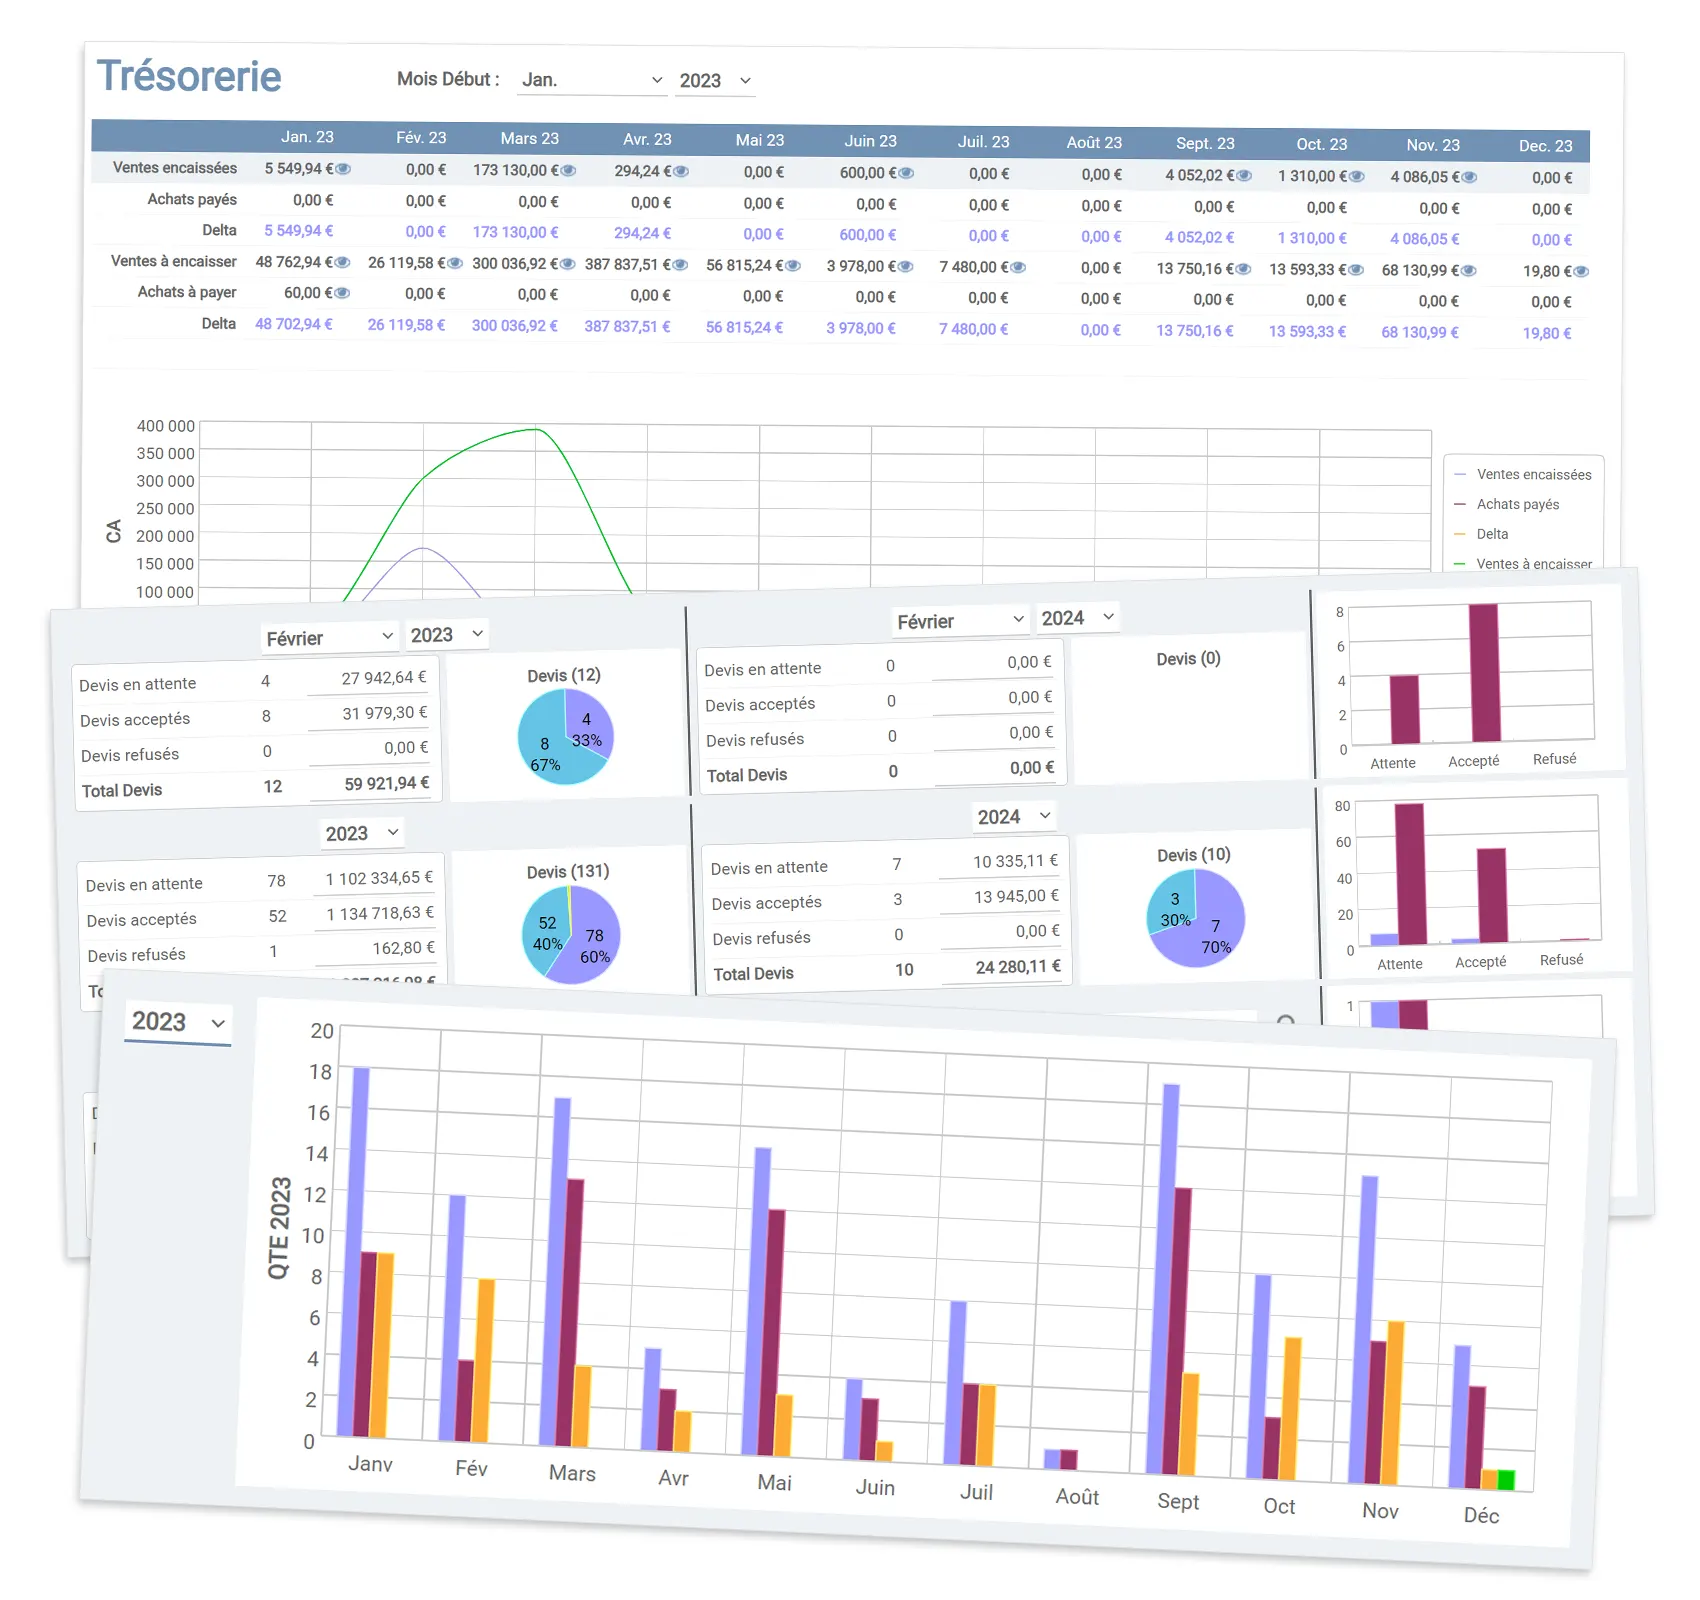
Task: Hide Ventes à encaisser line via legend
Action: (x=1533, y=564)
